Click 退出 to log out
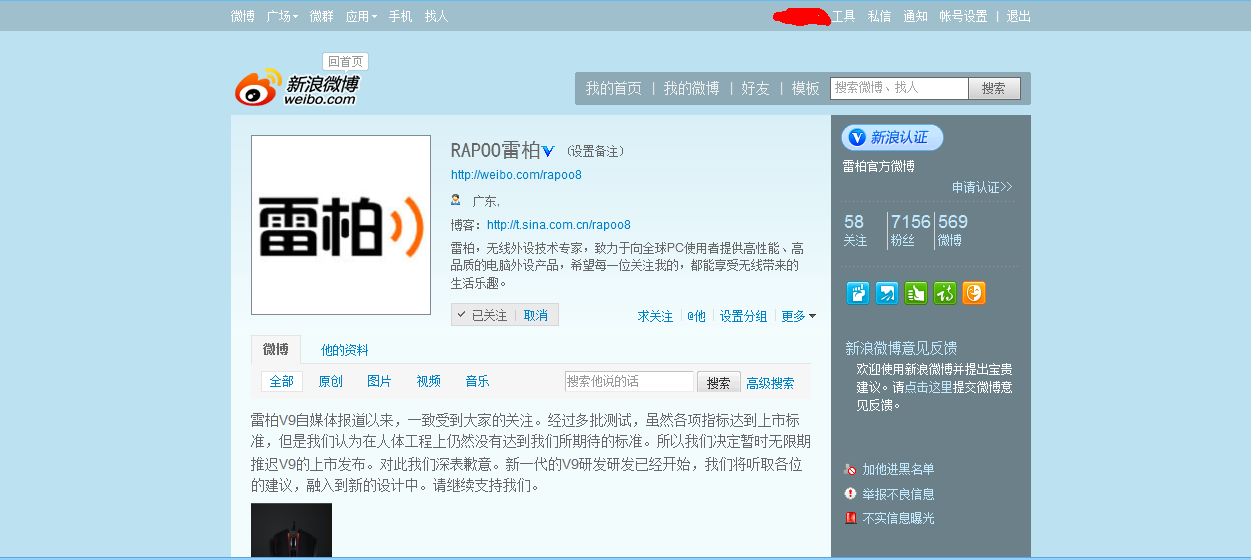Screen dimensions: 1251x560 [x=1018, y=16]
